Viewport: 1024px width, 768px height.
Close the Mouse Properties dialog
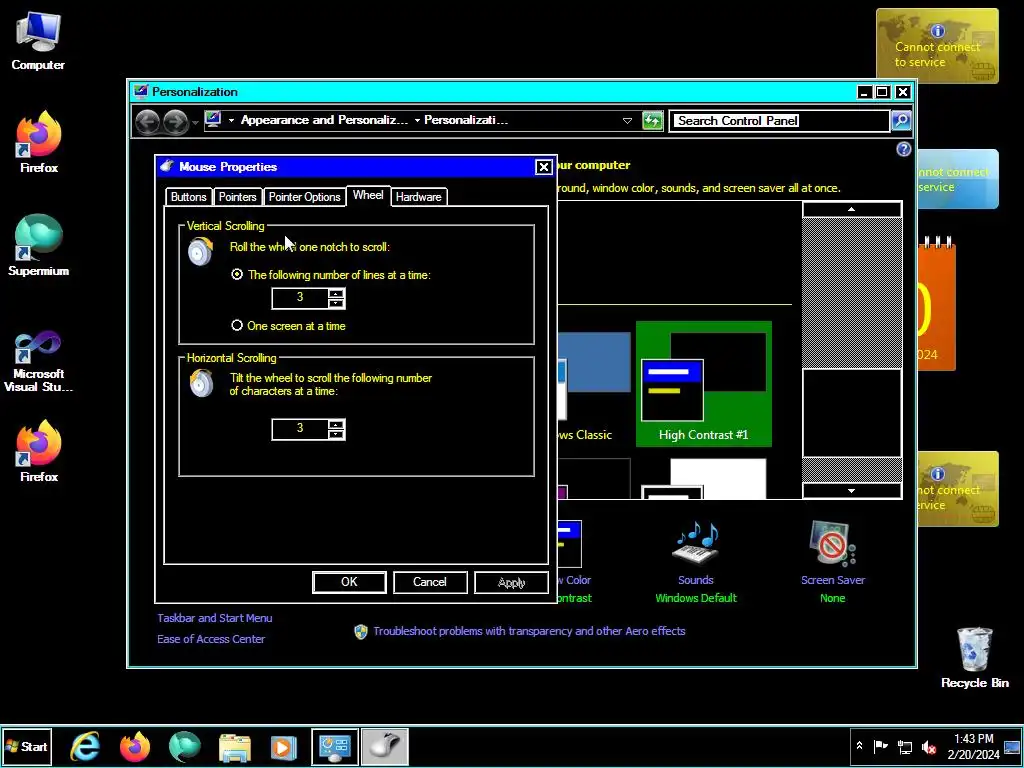[x=543, y=167]
